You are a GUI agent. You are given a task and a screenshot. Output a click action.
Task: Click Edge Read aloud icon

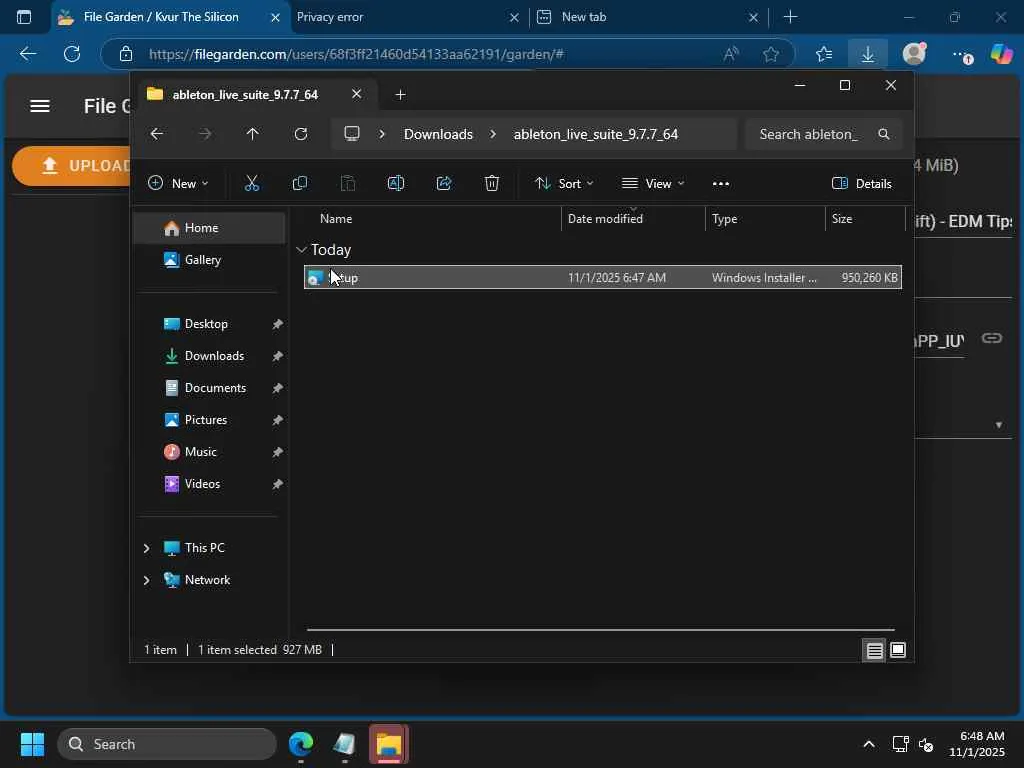pyautogui.click(x=731, y=54)
